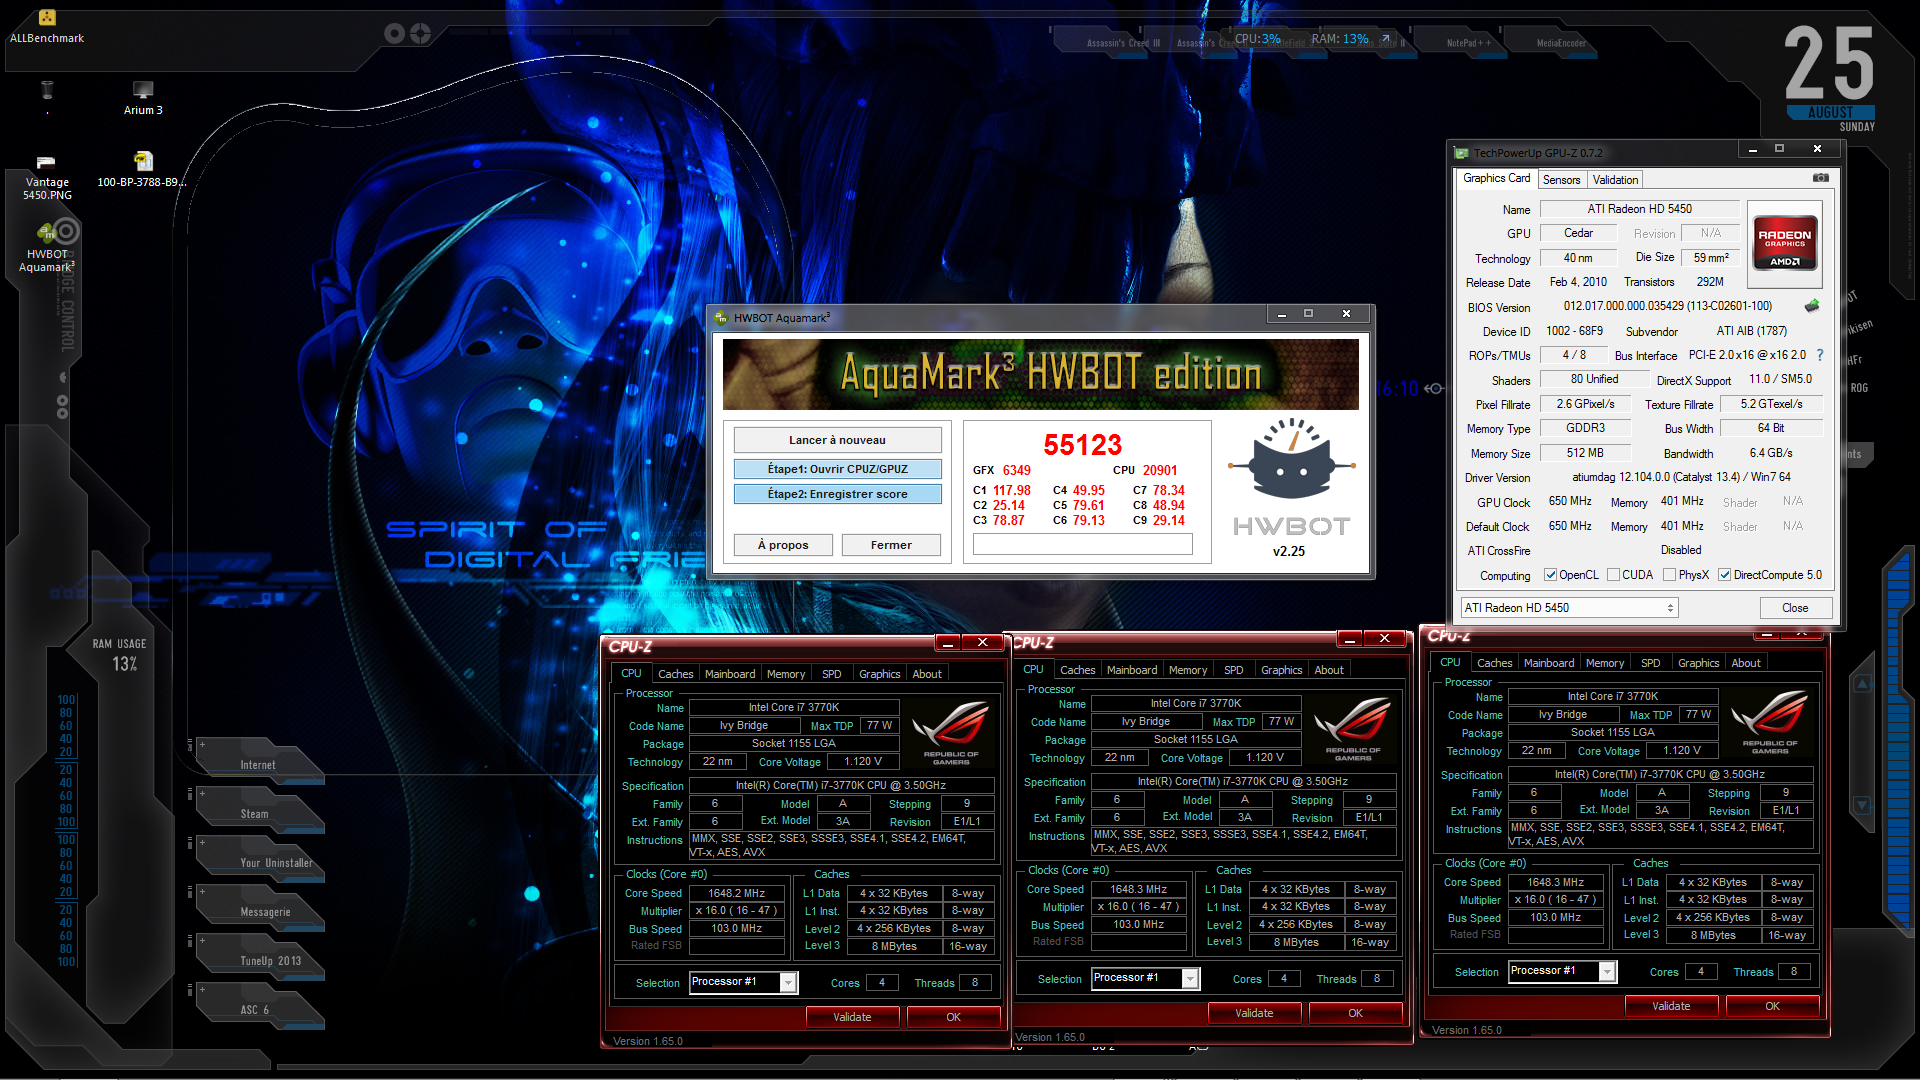
Task: Click the GPU-Z title bar app icon
Action: pos(1462,153)
